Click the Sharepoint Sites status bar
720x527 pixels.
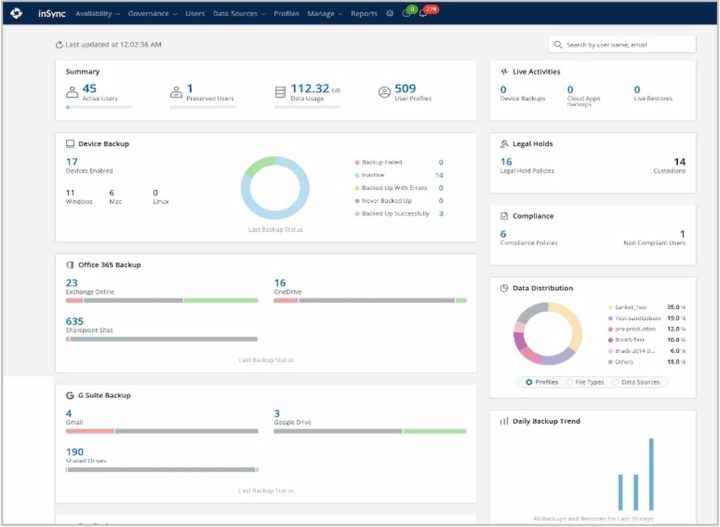click(162, 339)
